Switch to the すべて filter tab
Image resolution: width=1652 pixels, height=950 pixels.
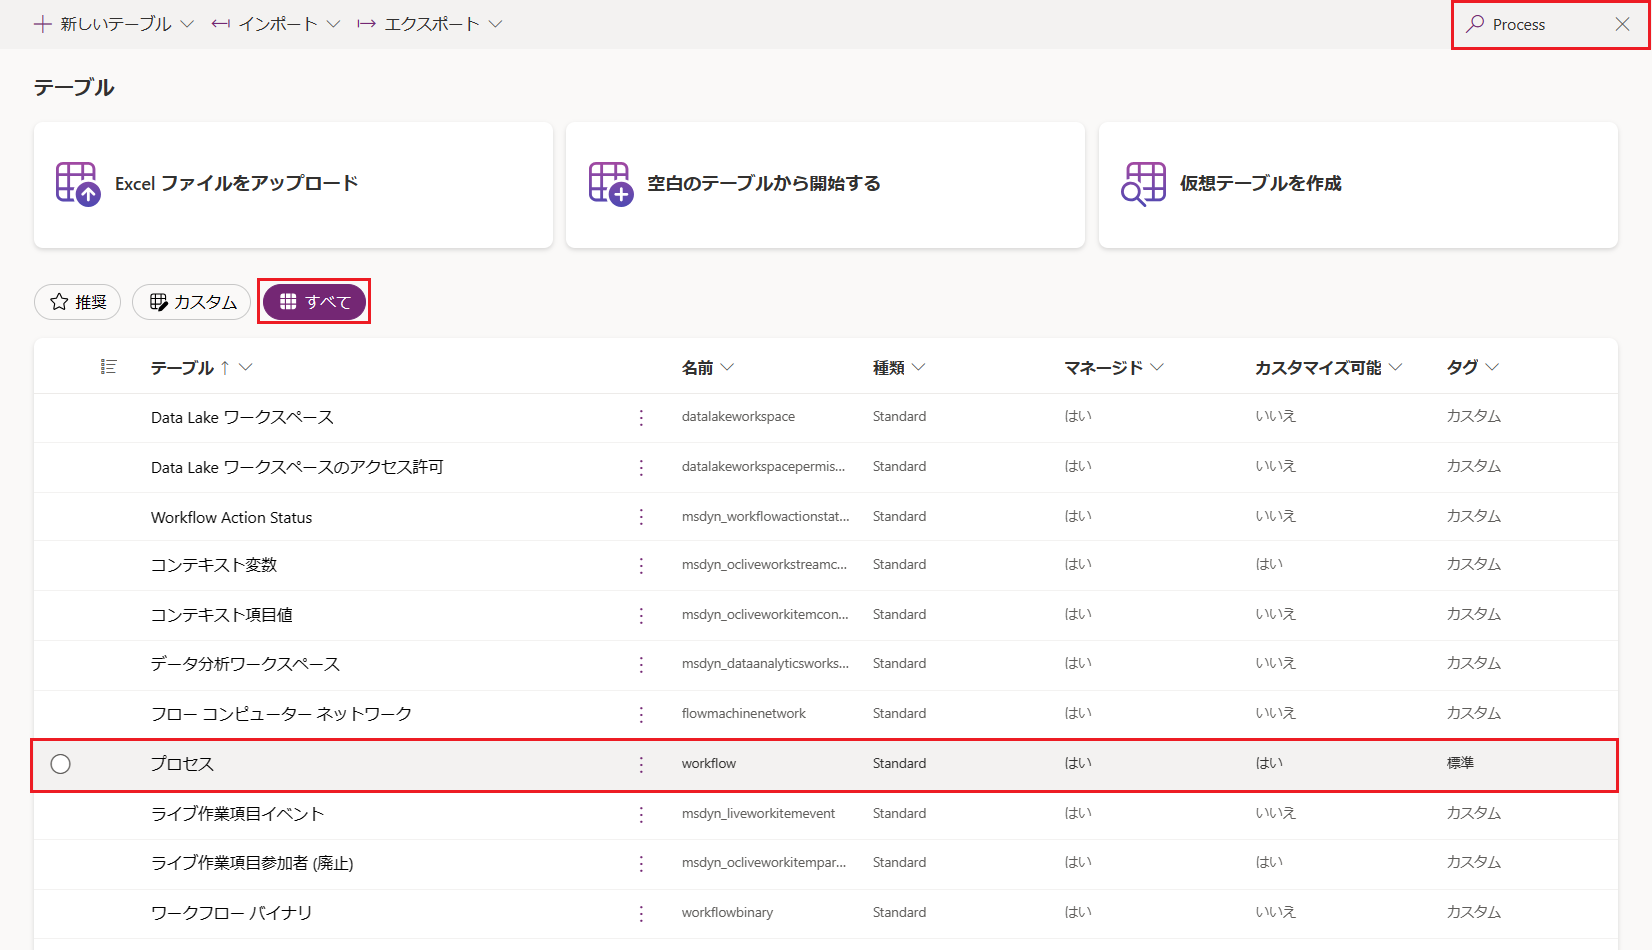tap(314, 302)
